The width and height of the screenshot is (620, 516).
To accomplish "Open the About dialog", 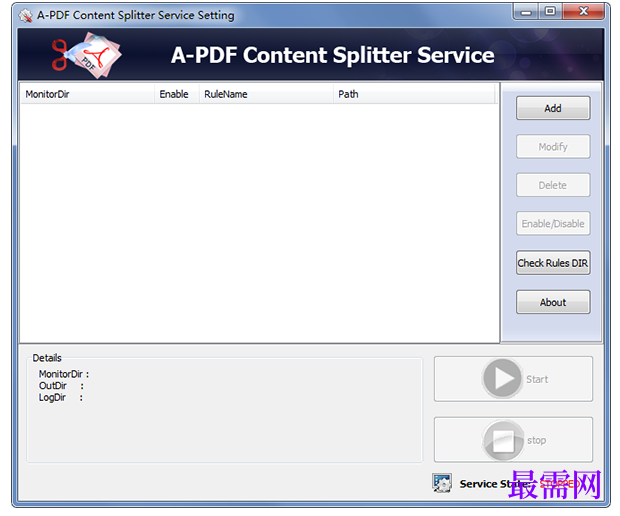I will (553, 302).
